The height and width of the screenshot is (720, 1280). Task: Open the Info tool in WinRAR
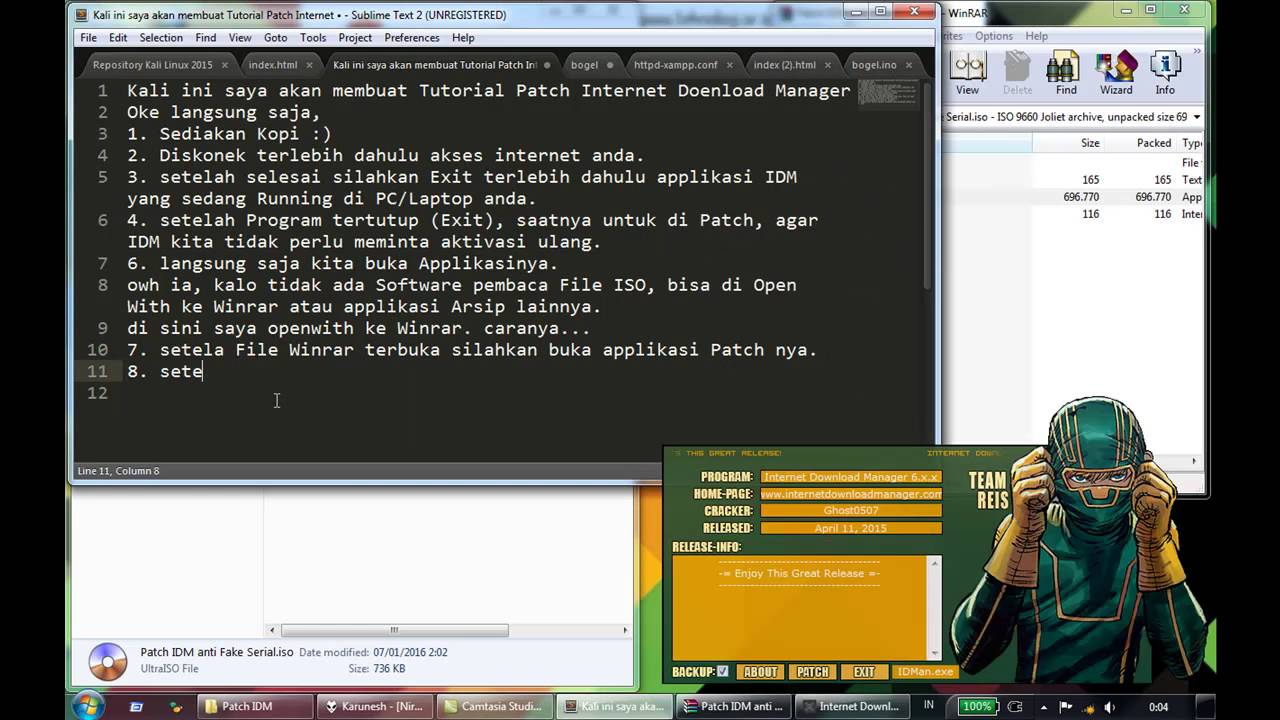pos(1165,73)
